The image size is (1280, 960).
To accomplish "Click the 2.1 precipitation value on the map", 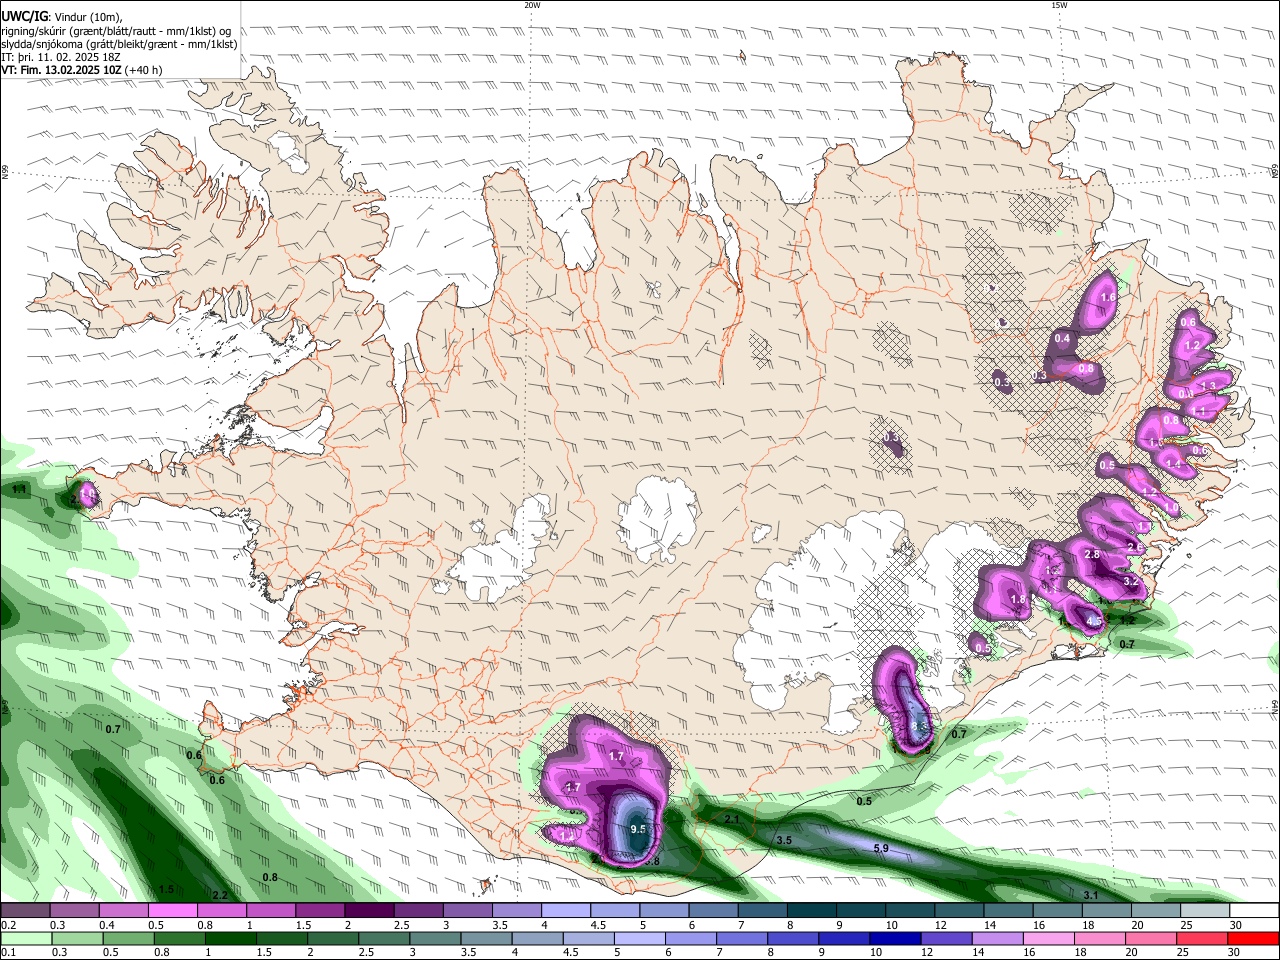I will (x=732, y=819).
